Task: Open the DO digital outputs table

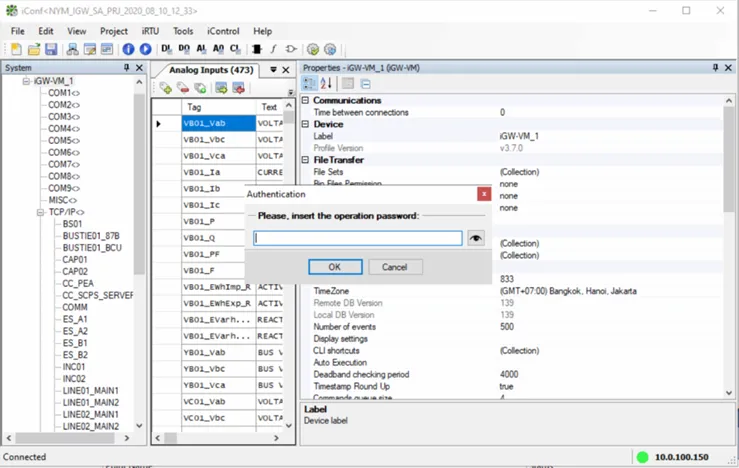Action: coord(184,49)
